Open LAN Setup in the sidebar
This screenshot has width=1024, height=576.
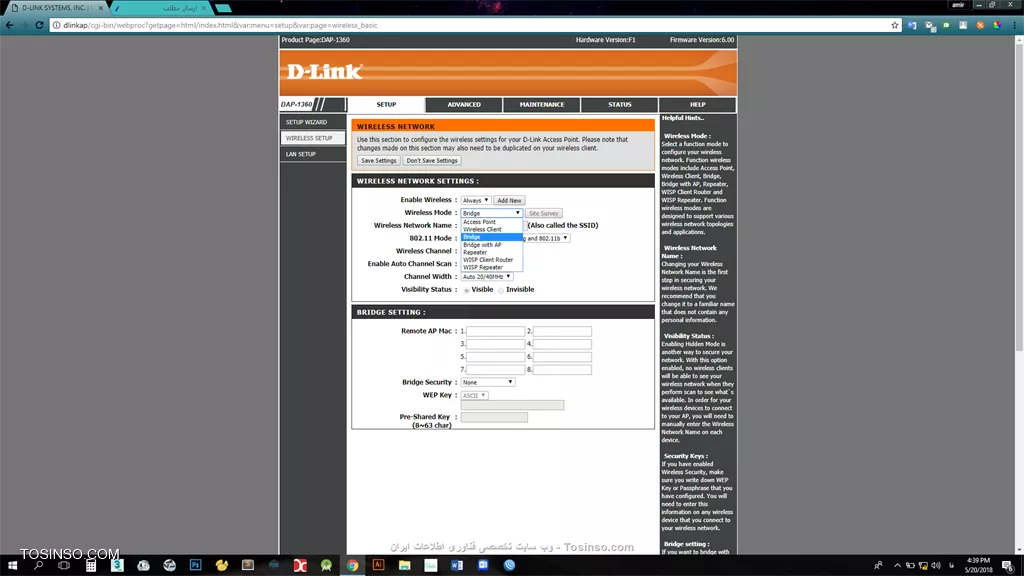tap(313, 154)
